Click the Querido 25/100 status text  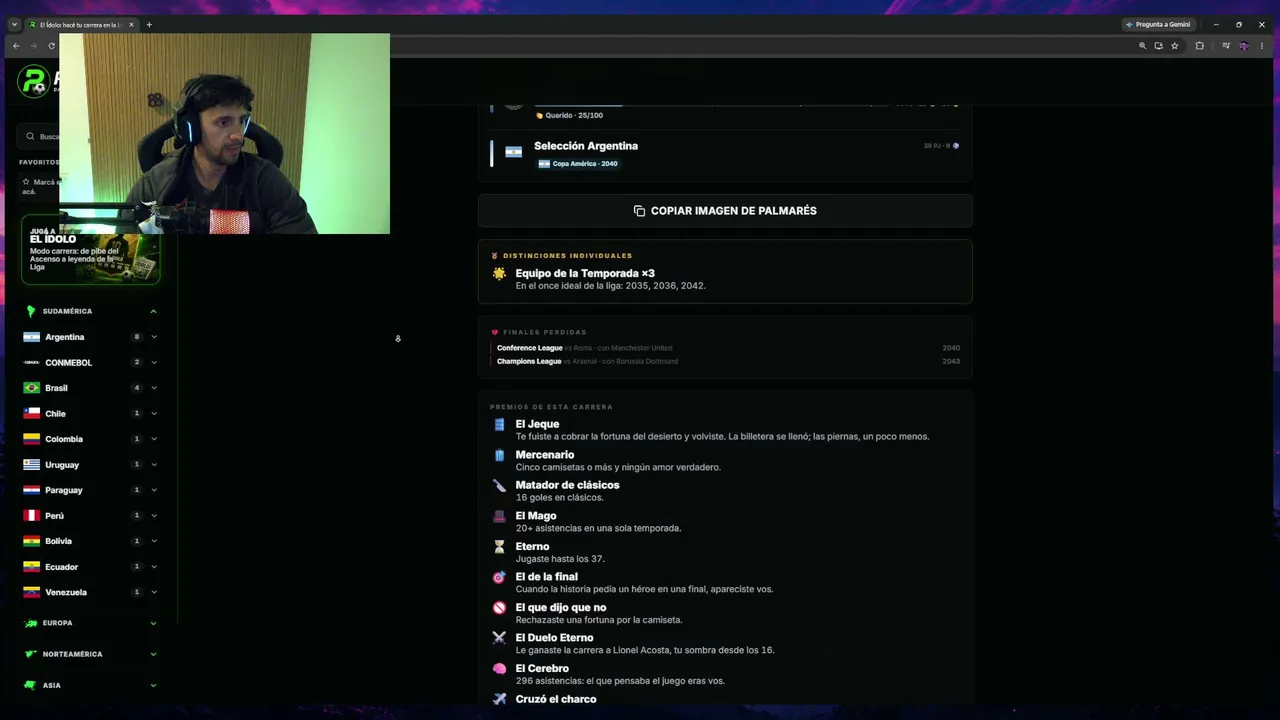(574, 115)
